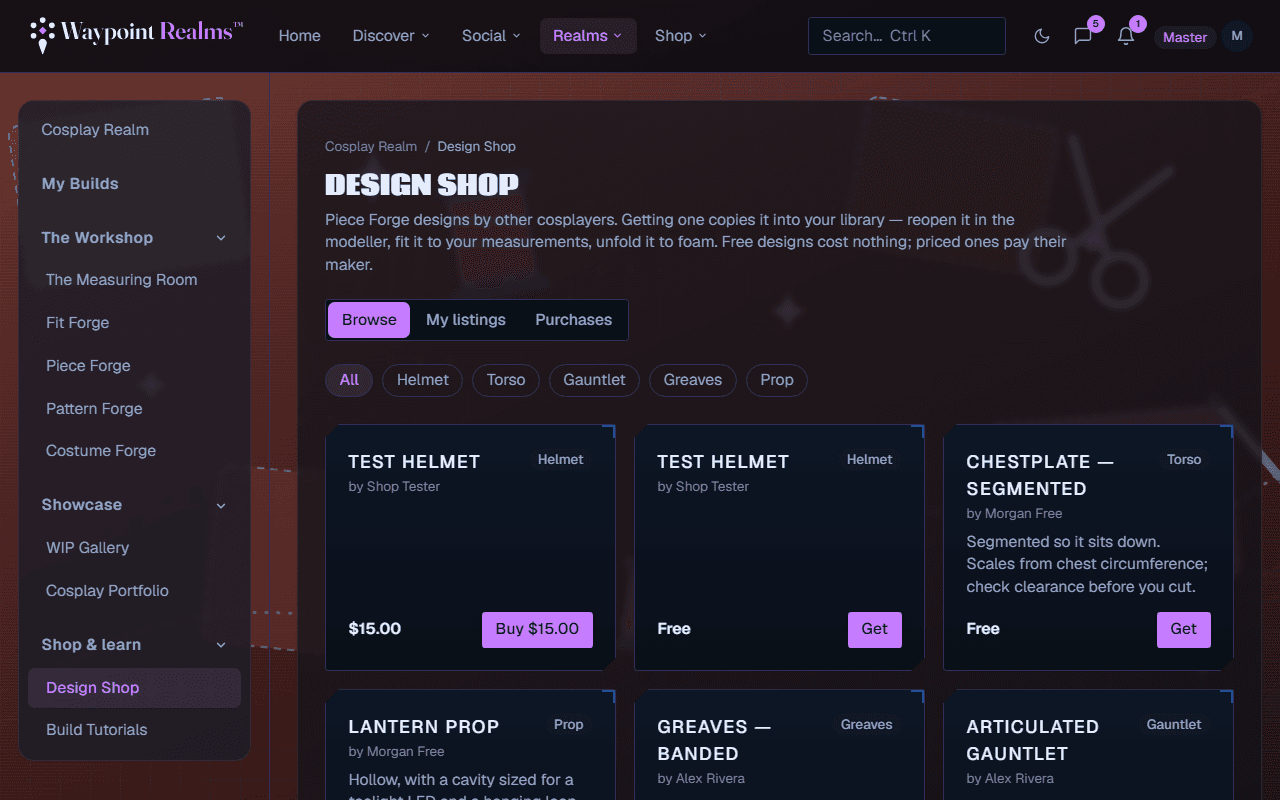Screen dimensions: 1280x800
Task: Click 'by Alex Rivera' under Articulated Gauntlet
Action: tap(1010, 779)
